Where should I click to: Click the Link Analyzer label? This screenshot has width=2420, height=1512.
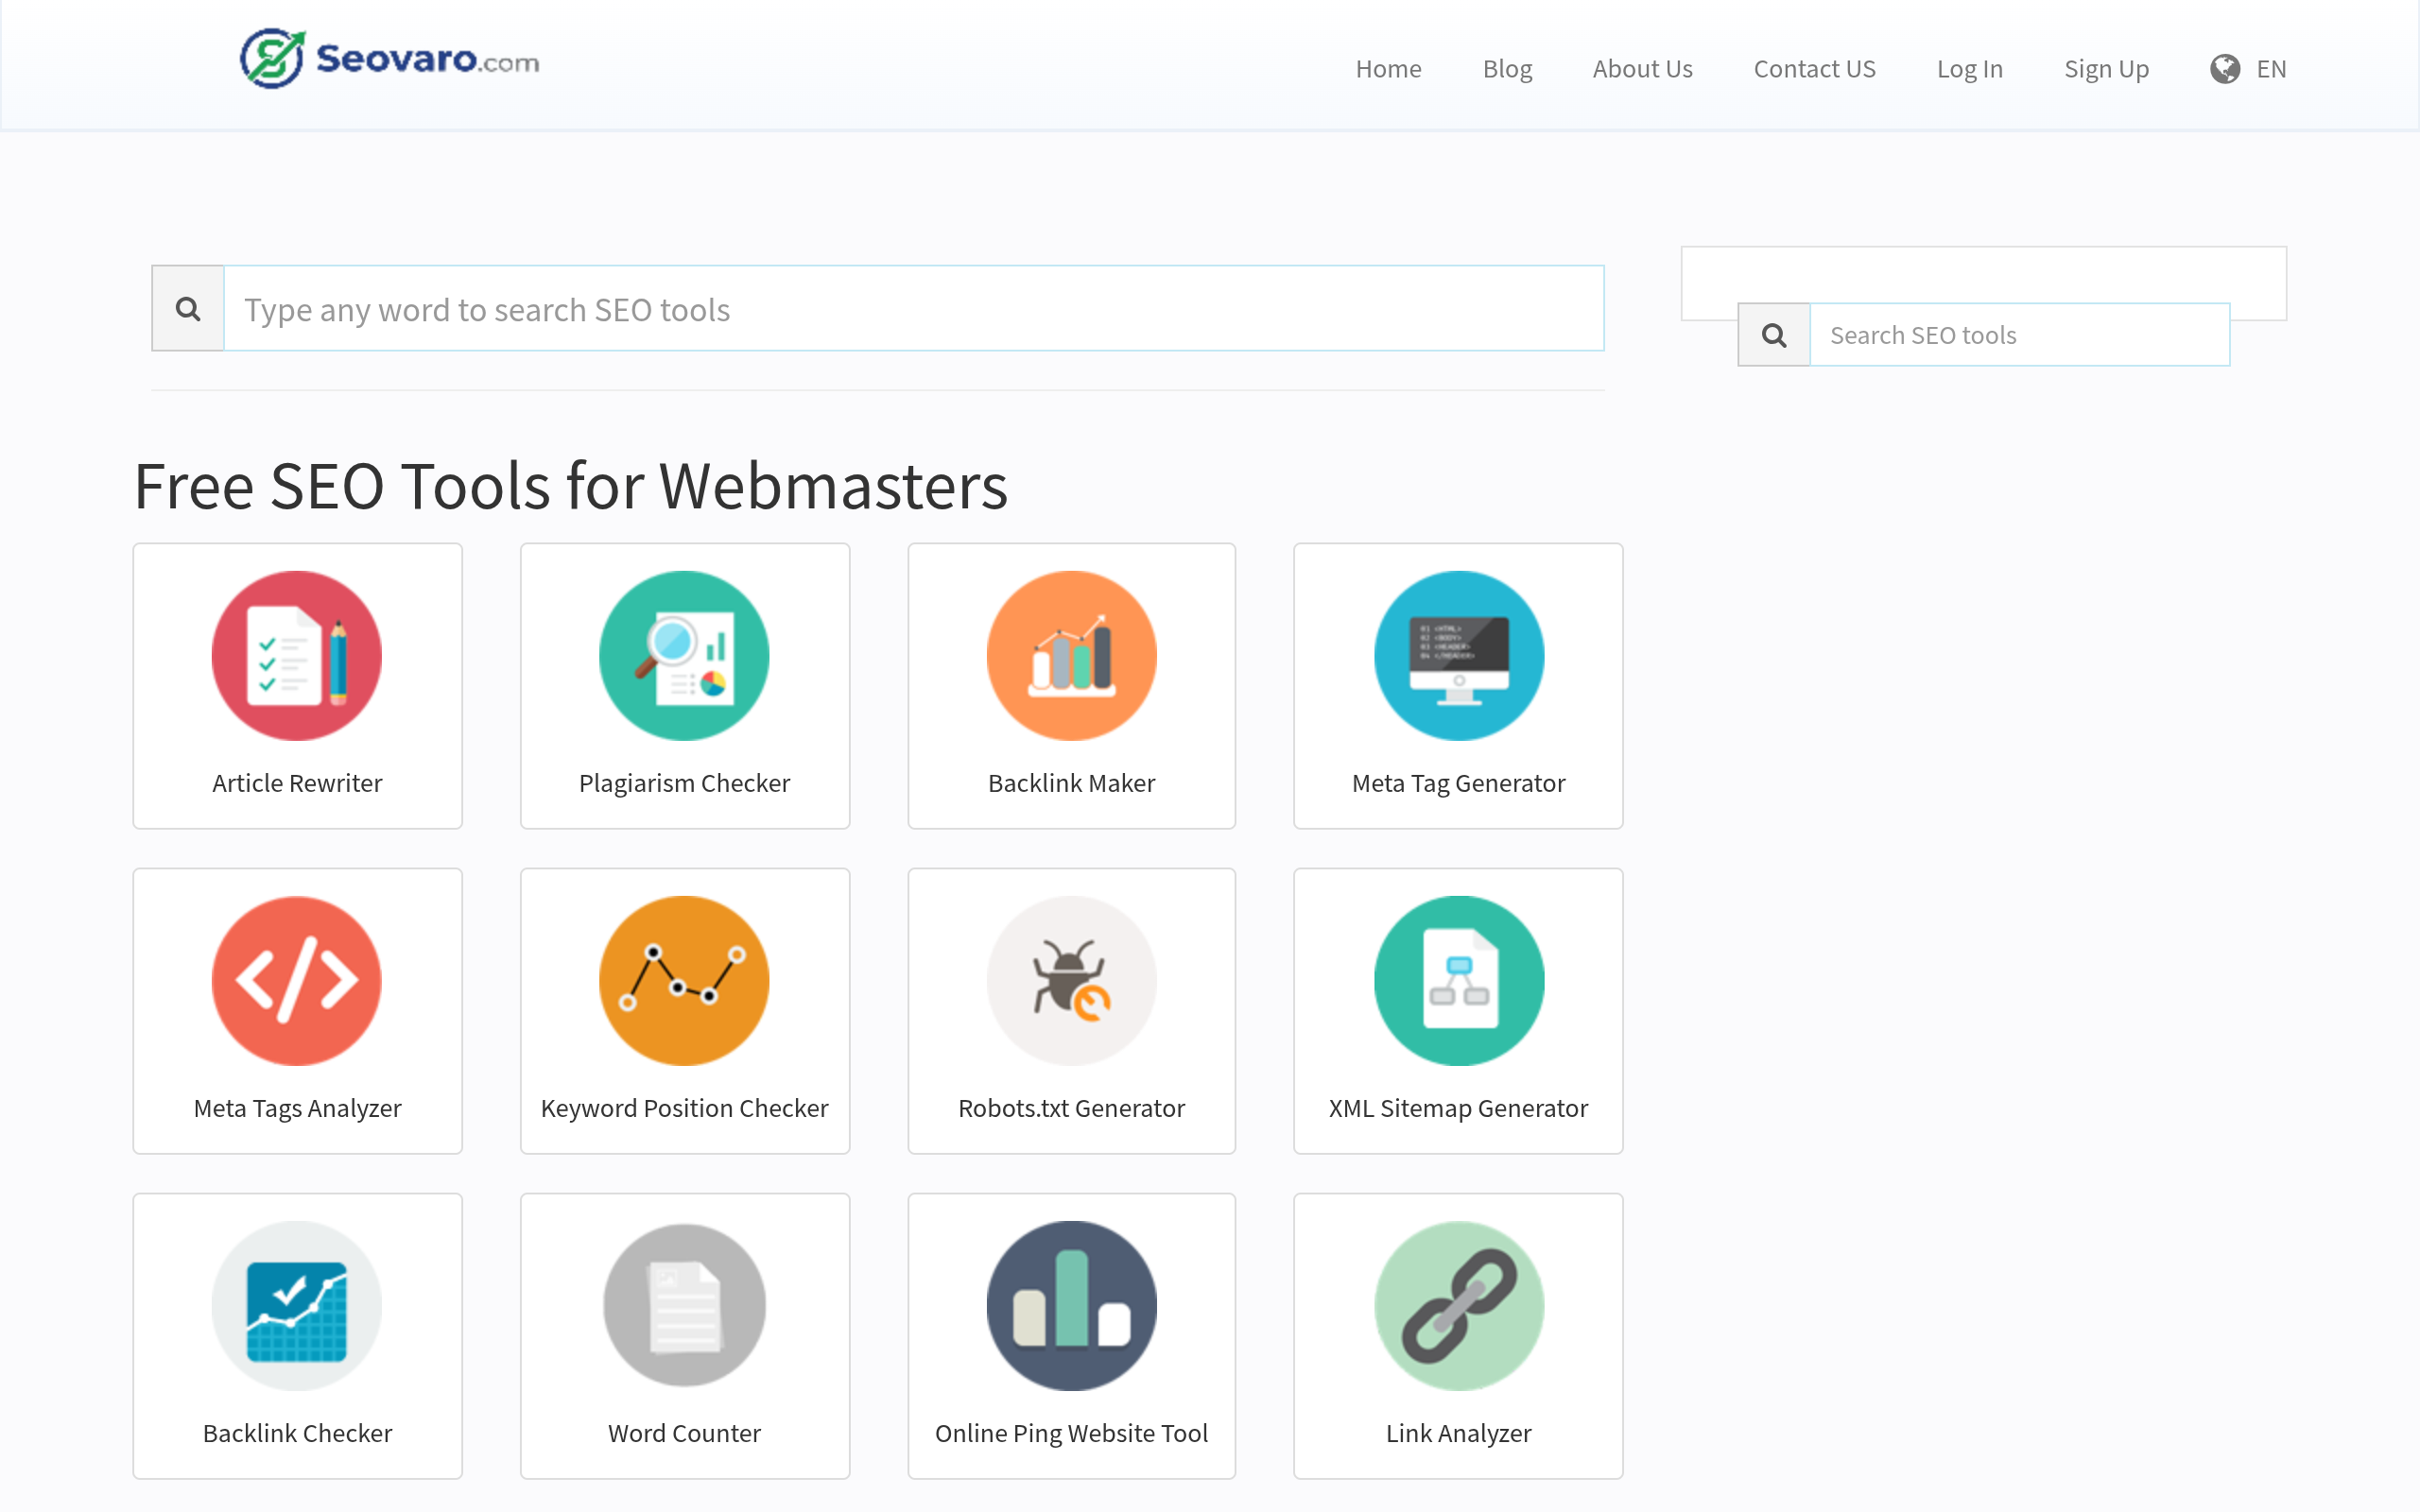(1459, 1433)
